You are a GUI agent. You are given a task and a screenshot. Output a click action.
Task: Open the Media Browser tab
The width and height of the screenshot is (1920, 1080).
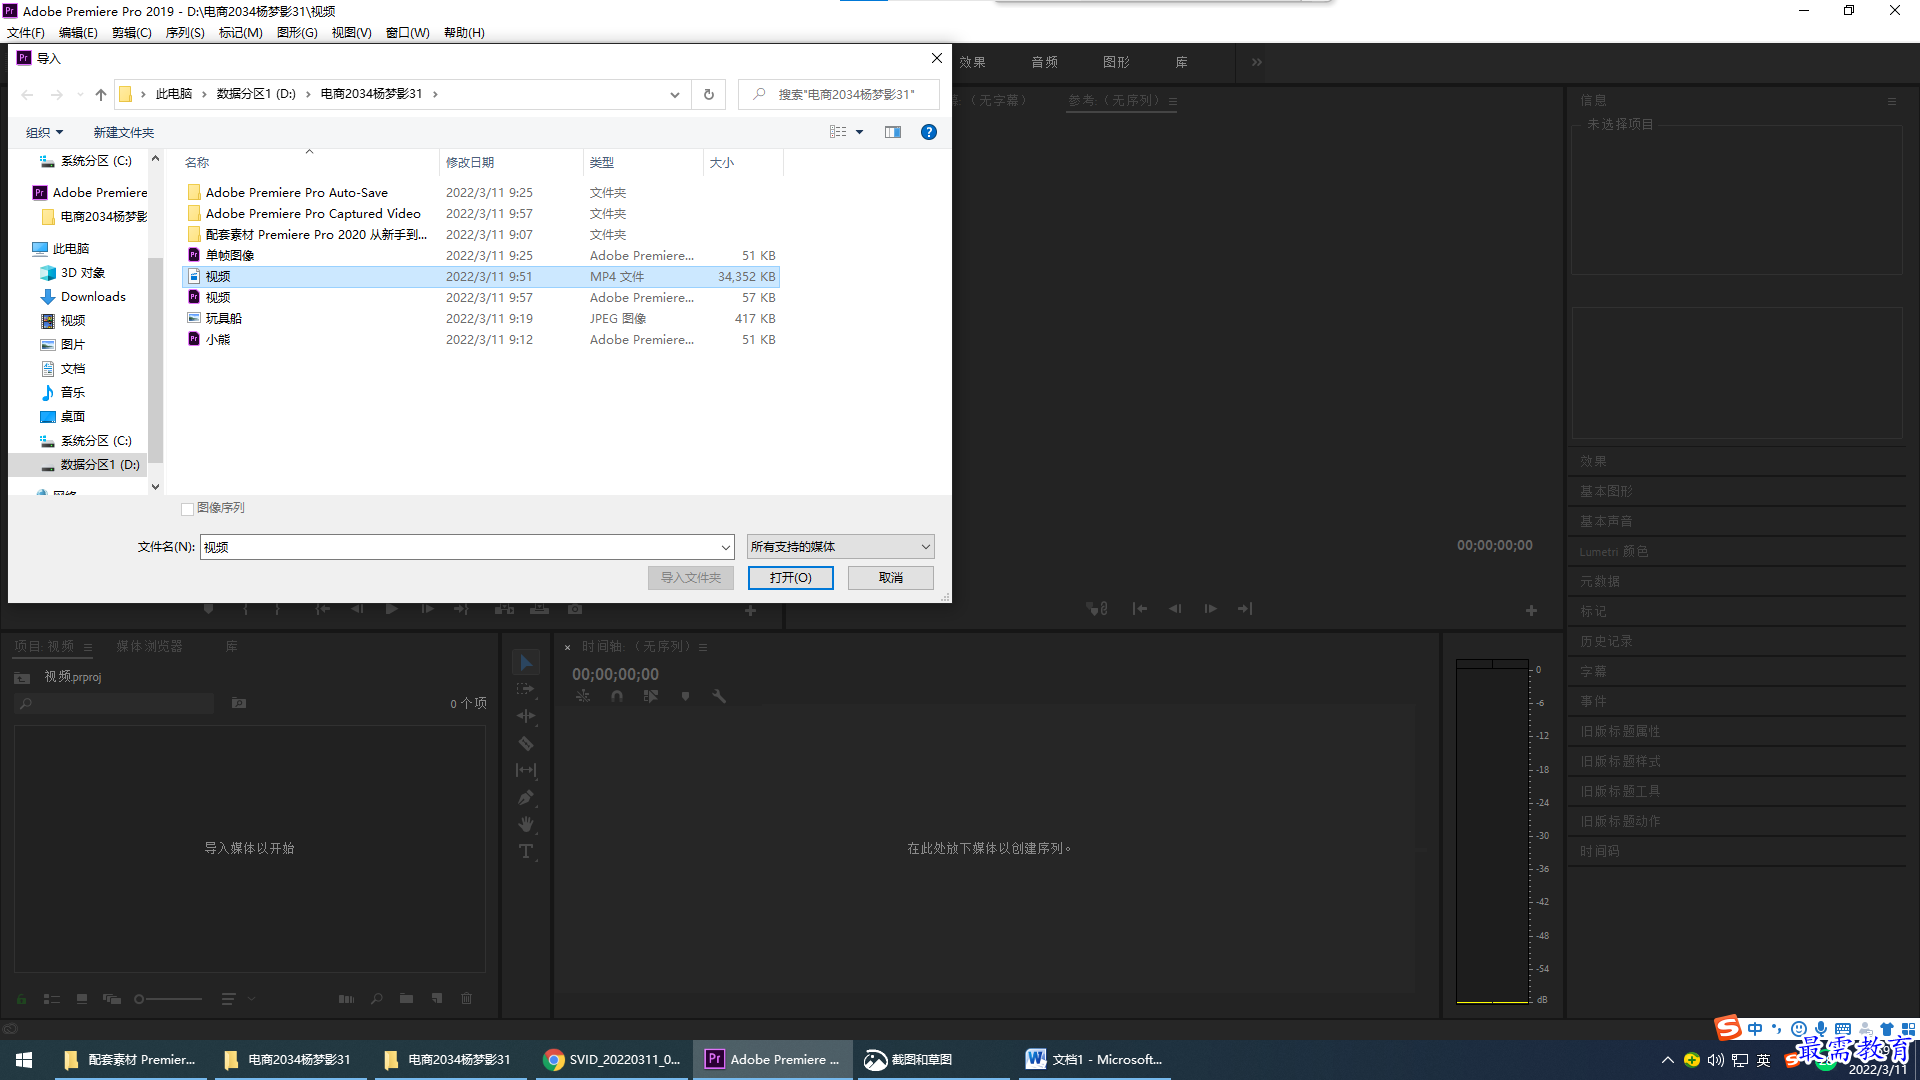(x=149, y=646)
